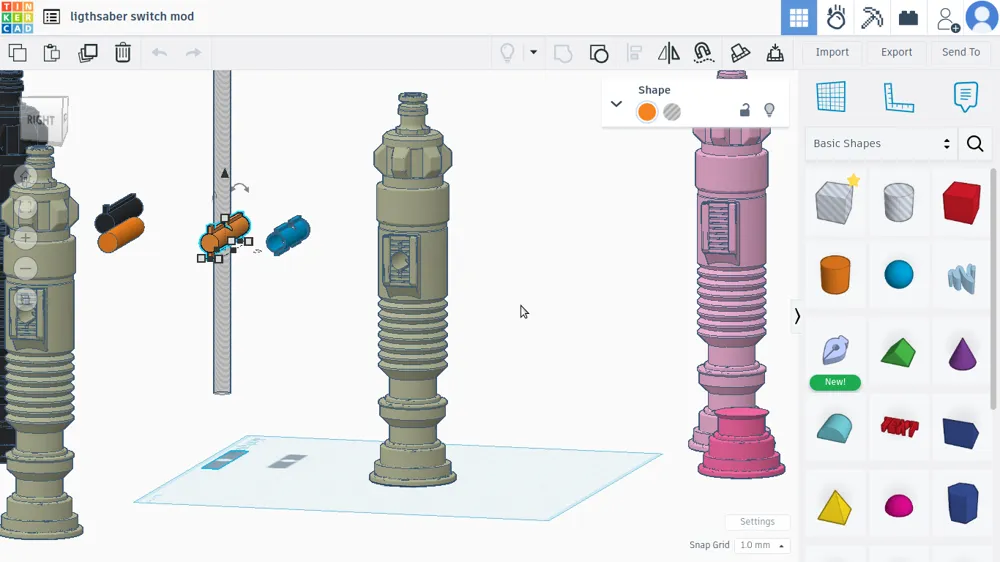This screenshot has width=1000, height=562.
Task: Pick the purple Cone shape
Action: (962, 353)
